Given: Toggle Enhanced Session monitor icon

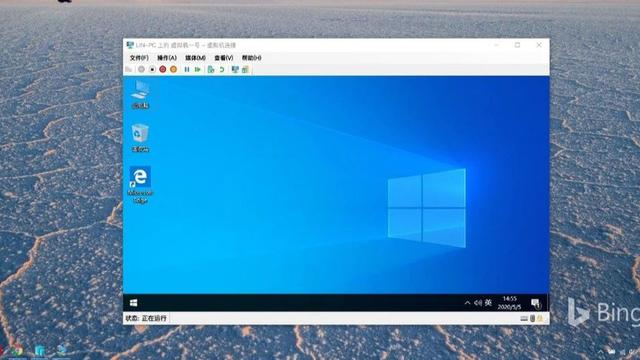Looking at the screenshot, I should [x=235, y=69].
